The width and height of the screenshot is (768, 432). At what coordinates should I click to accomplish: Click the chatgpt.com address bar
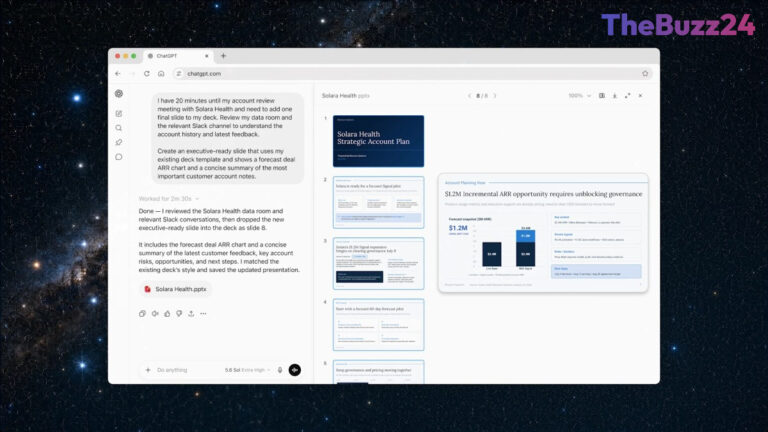pos(411,73)
